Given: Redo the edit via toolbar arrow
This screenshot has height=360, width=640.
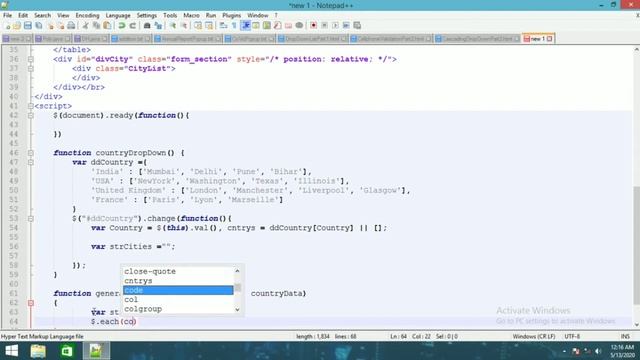Looking at the screenshot, I should click(133, 25).
